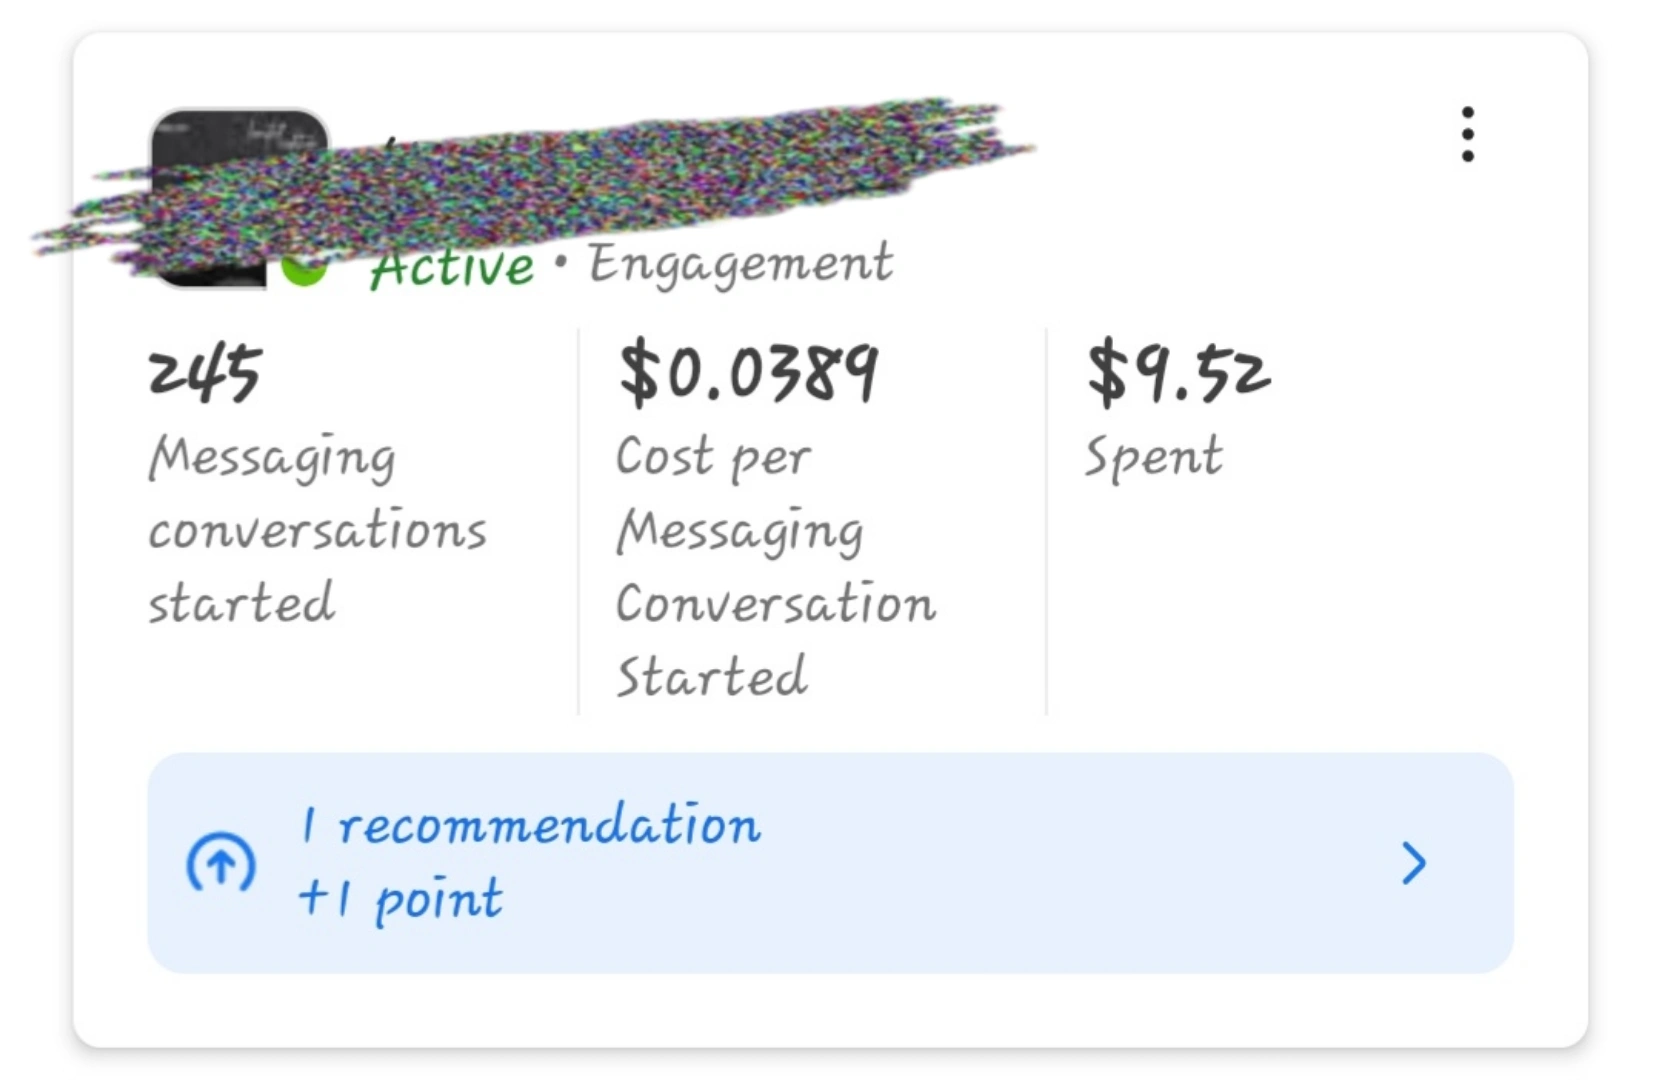This screenshot has width=1662, height=1080.
Task: Select the 245 conversations count
Action: [x=205, y=373]
